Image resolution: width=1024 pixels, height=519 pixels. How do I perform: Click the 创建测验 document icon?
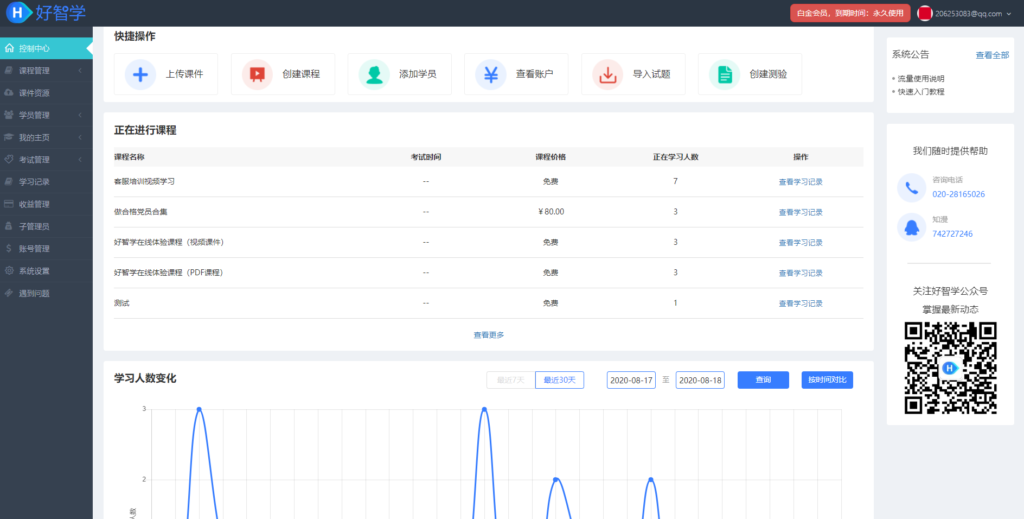(724, 74)
